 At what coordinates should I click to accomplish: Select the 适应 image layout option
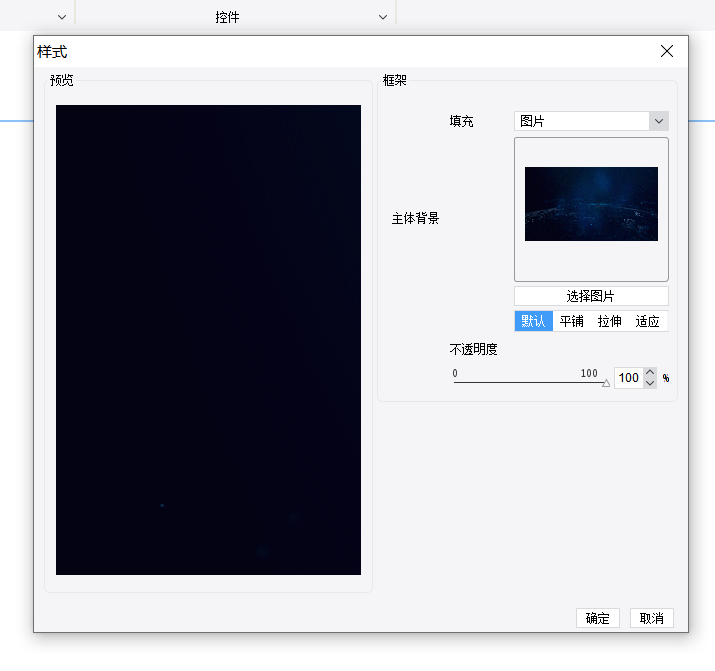[648, 321]
